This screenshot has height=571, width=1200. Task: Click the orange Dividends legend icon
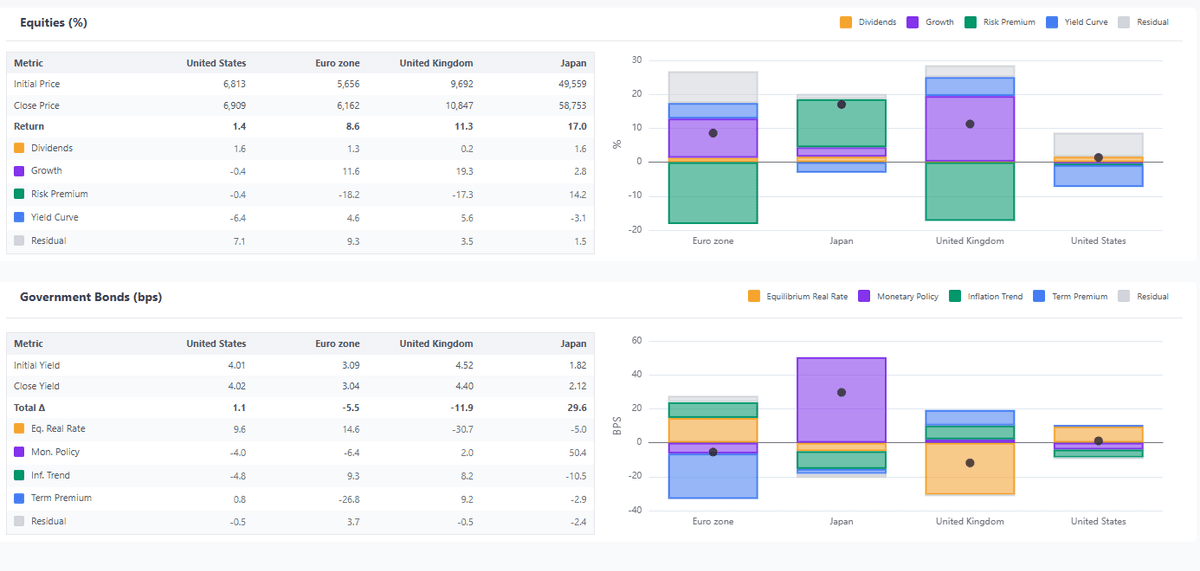tap(845, 22)
